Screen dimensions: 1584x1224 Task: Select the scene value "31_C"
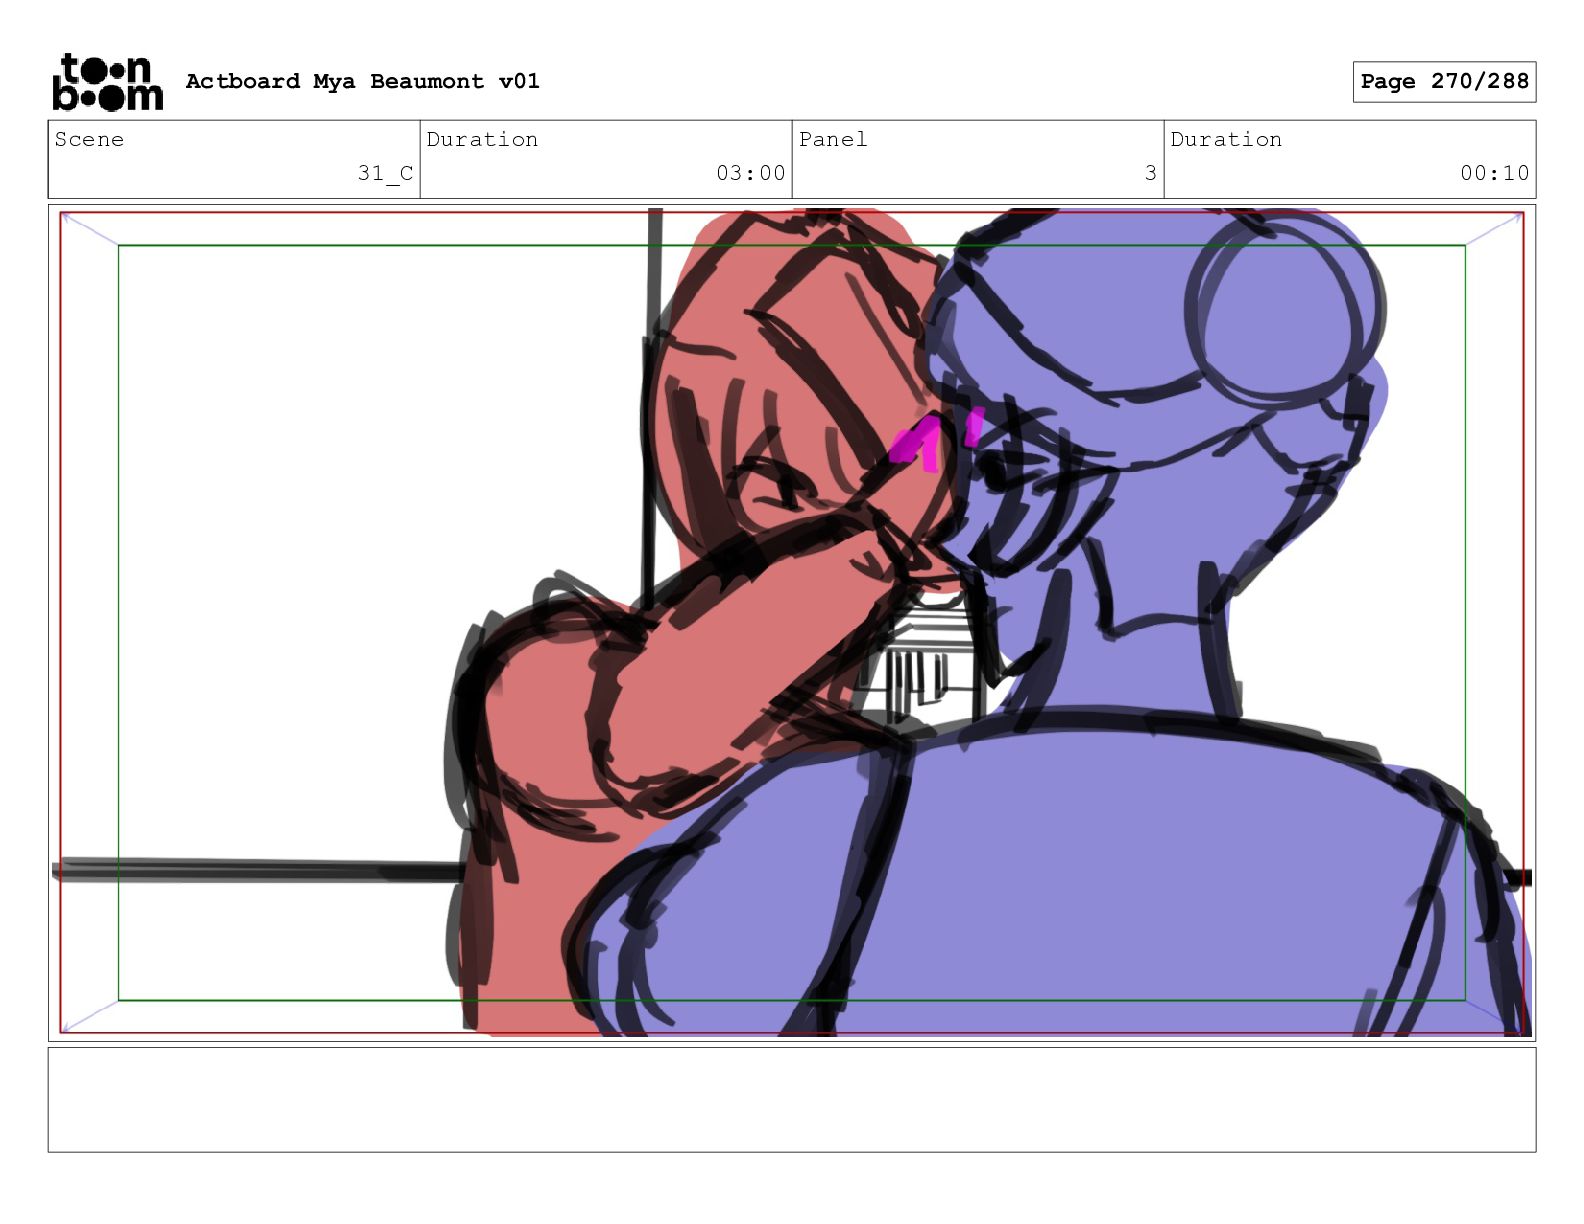pyautogui.click(x=385, y=173)
